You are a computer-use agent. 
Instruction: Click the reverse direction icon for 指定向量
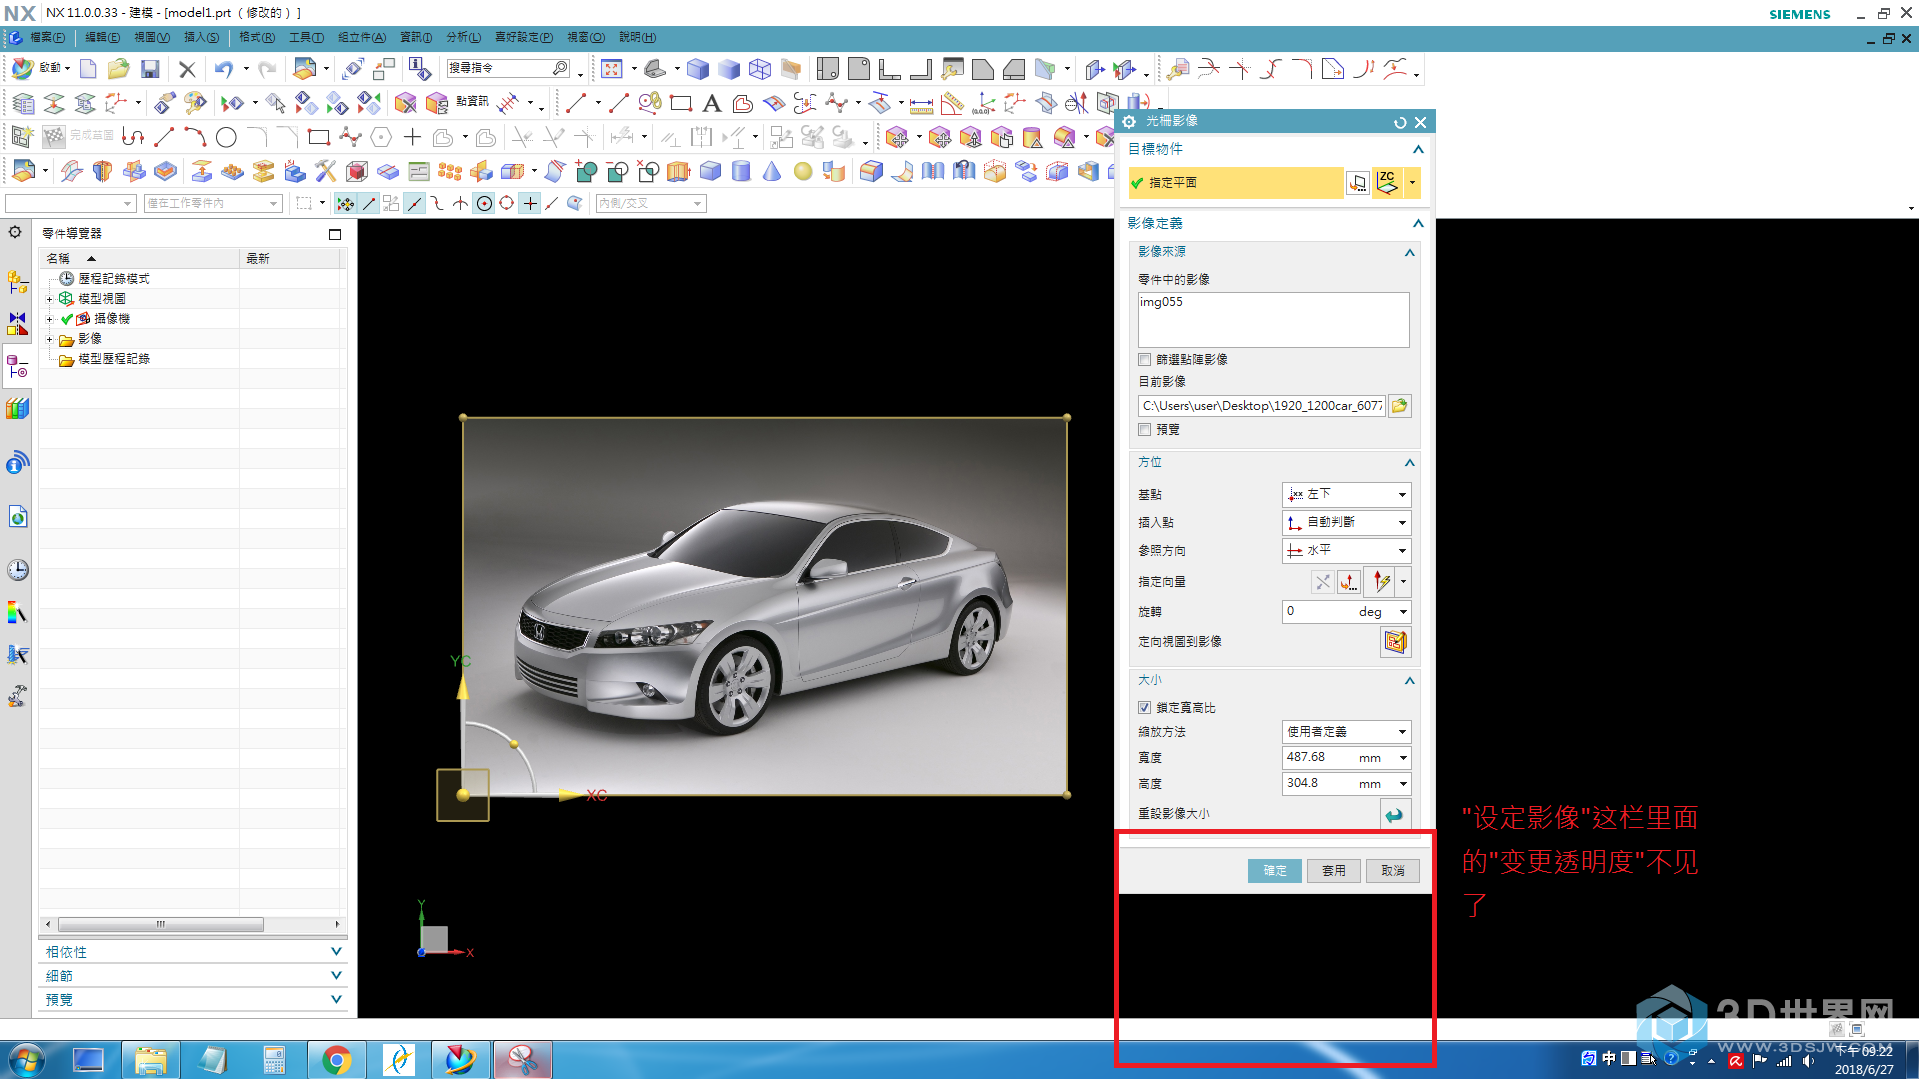(x=1322, y=581)
